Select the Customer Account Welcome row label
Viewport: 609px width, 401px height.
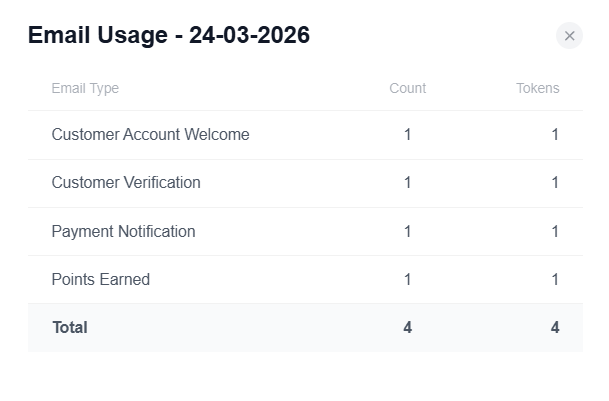coord(150,135)
